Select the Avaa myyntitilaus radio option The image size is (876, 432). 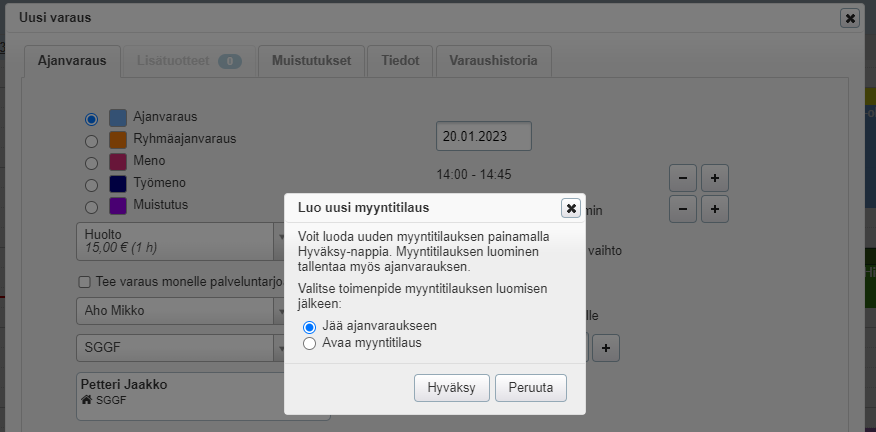click(x=310, y=343)
